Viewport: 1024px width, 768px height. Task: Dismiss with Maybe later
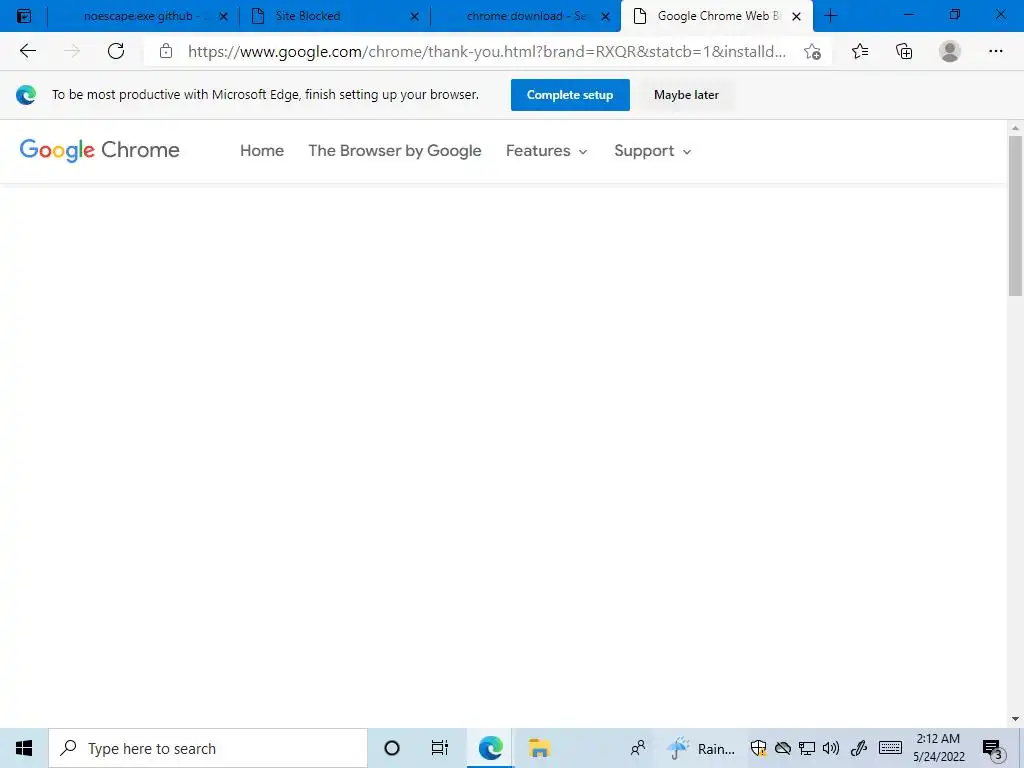point(686,95)
